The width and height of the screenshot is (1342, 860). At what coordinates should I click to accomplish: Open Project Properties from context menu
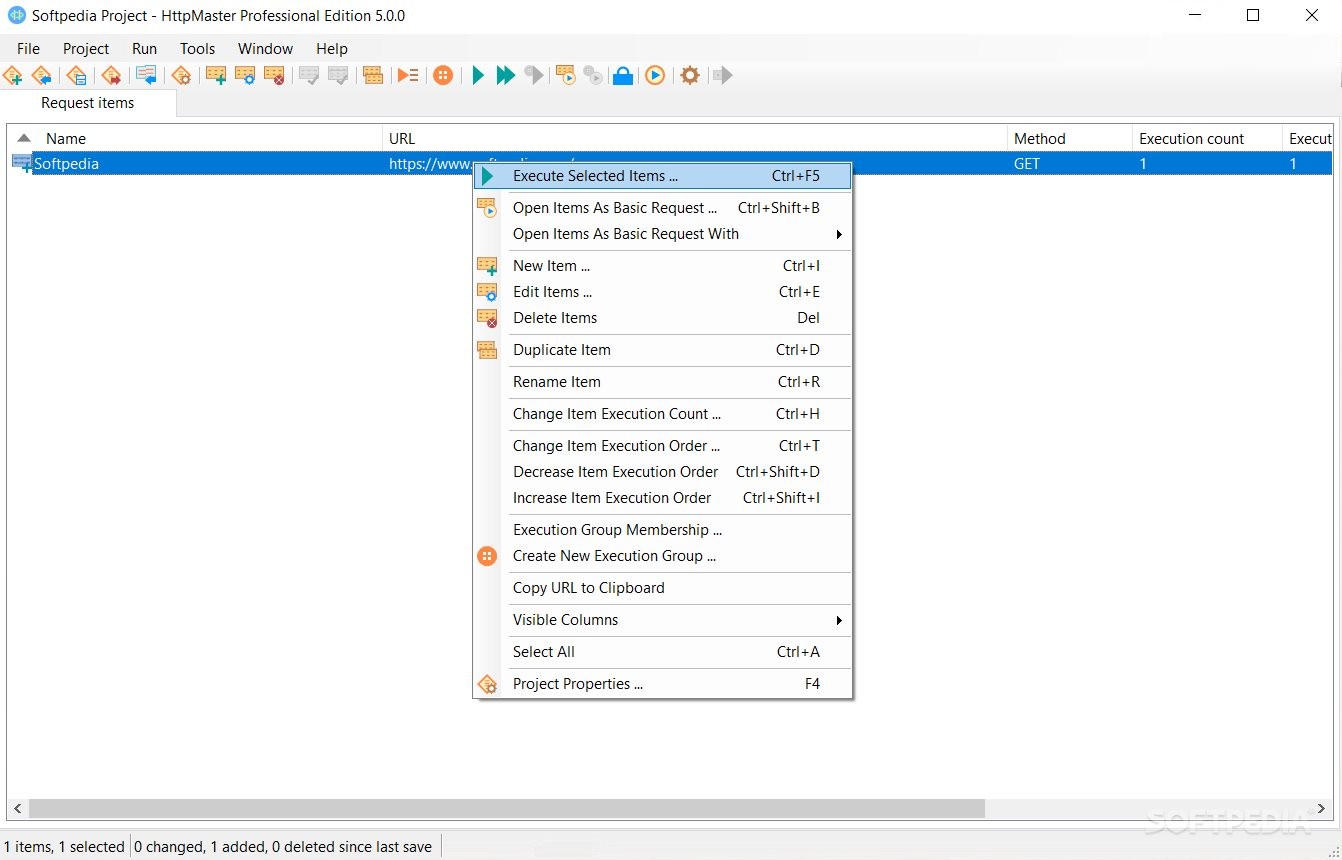663,684
